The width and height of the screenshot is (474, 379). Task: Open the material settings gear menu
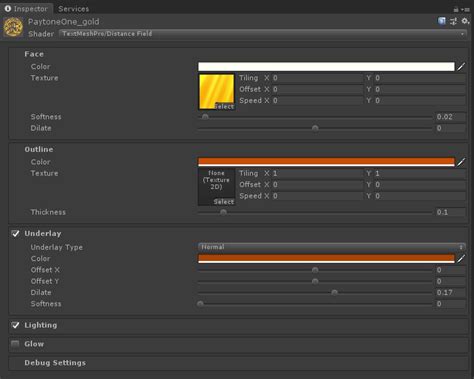[x=465, y=21]
